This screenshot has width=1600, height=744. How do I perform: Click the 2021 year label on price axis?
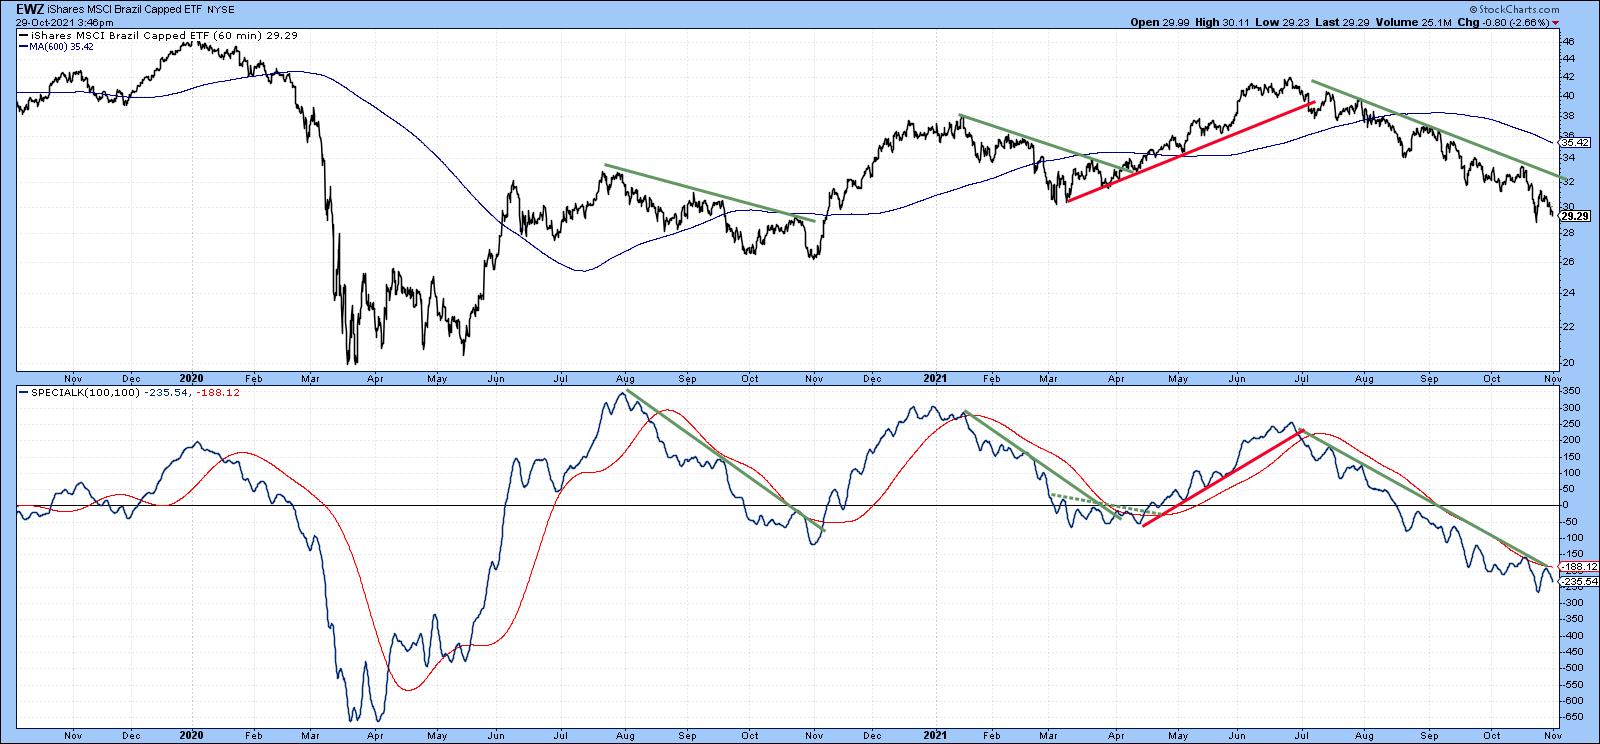point(933,379)
